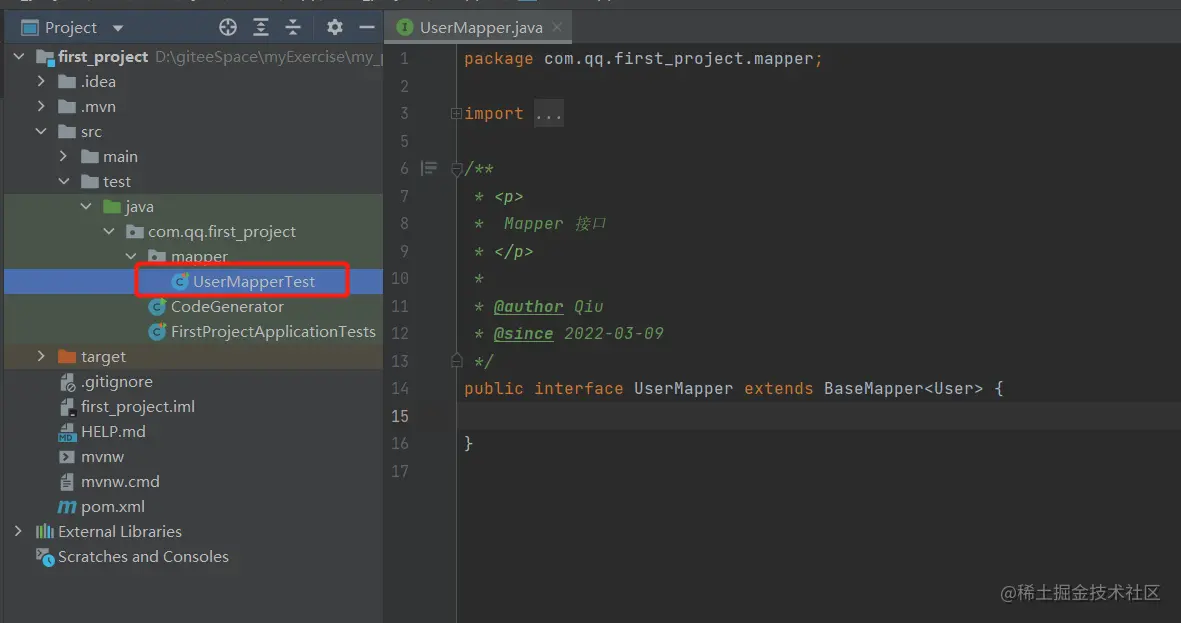Expand the main folder
1181x623 pixels.
coord(64,156)
